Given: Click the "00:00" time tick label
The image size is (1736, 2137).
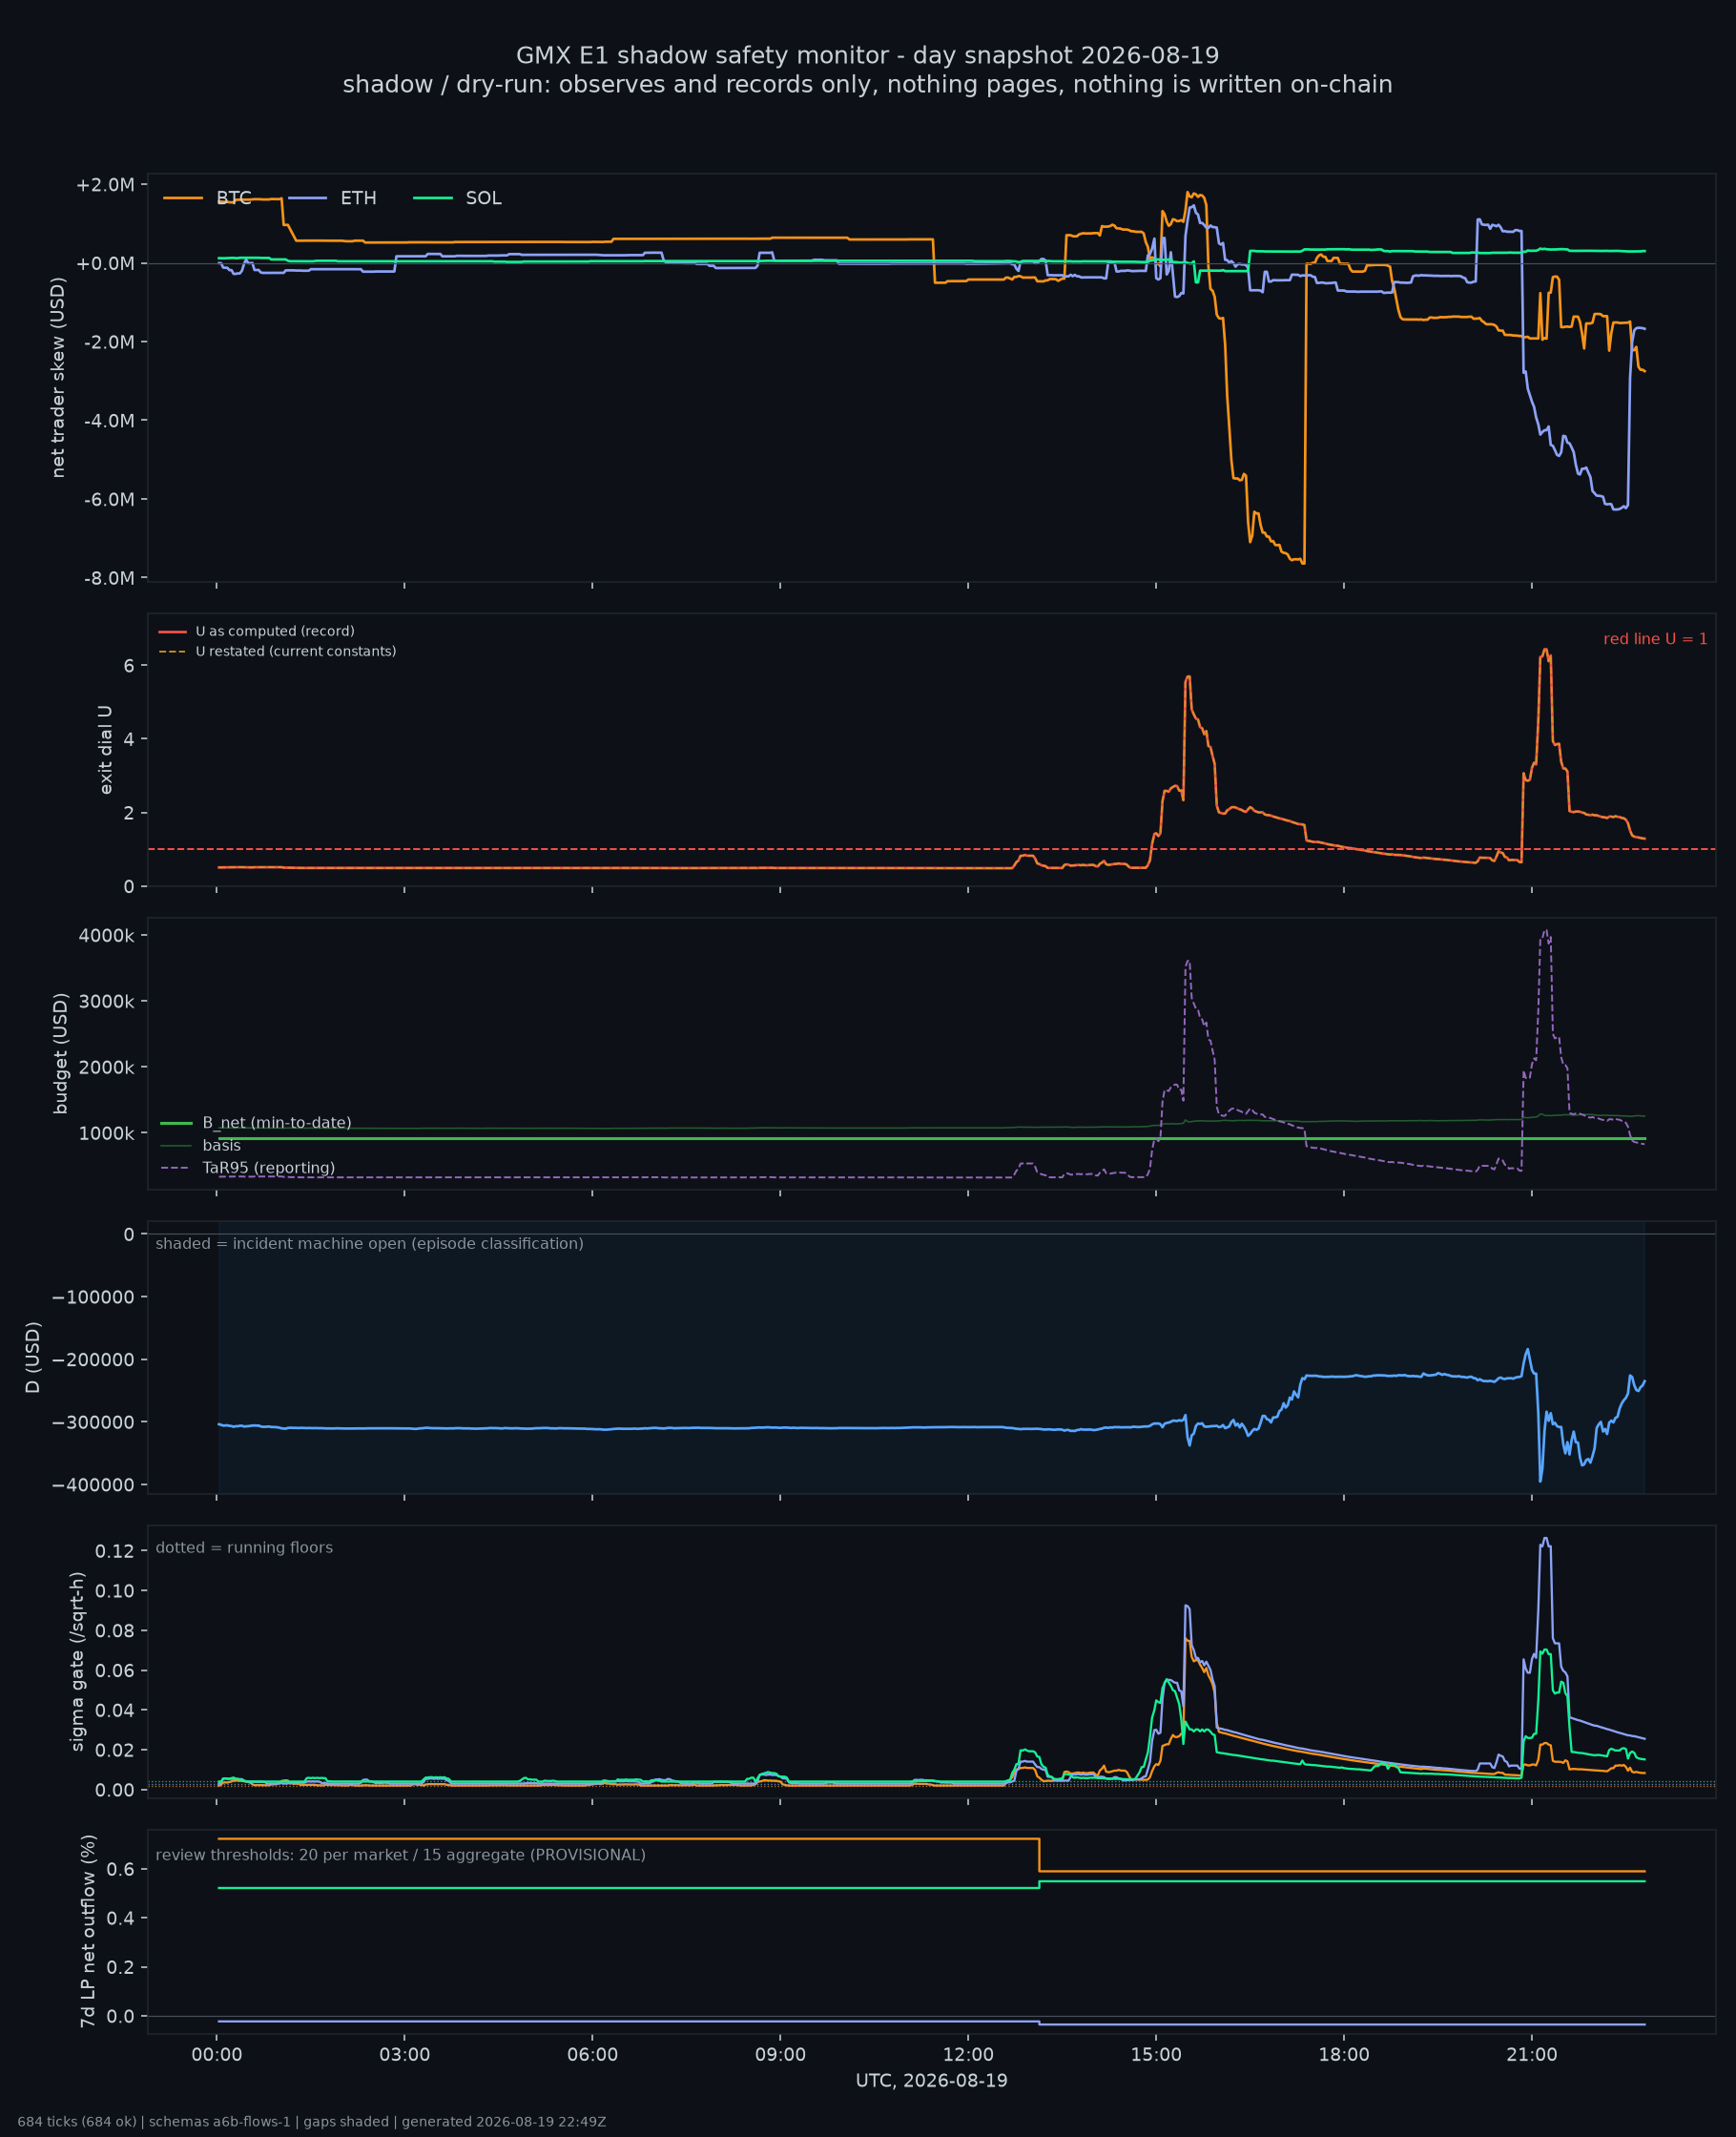Looking at the screenshot, I should click(217, 2055).
